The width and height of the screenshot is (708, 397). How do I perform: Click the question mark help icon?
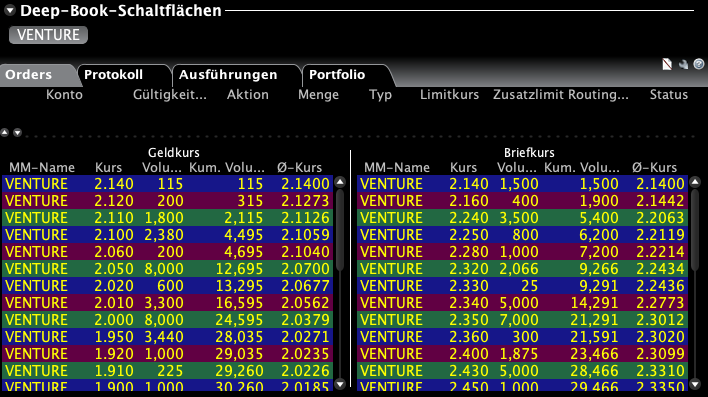pos(699,64)
